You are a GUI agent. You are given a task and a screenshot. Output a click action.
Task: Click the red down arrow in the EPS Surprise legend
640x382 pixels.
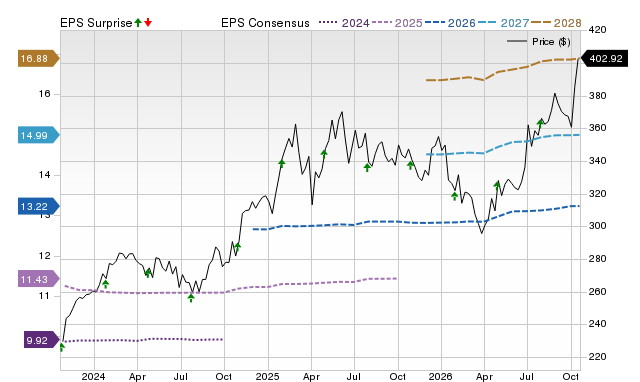[x=148, y=22]
